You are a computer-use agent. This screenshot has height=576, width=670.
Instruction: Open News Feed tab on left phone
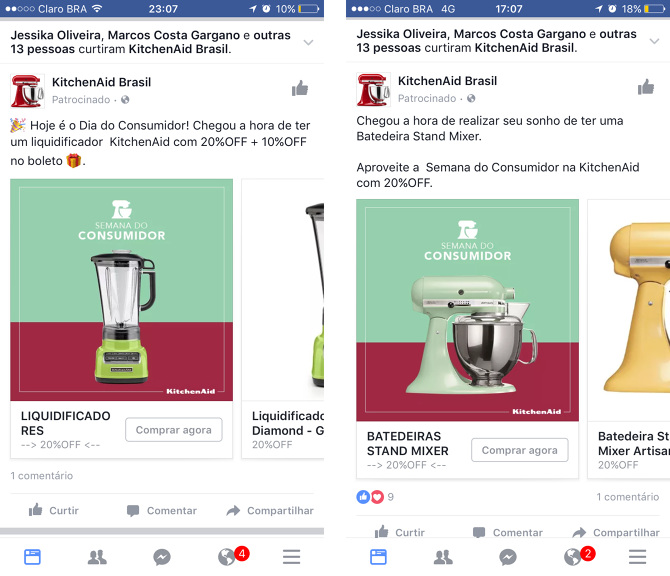(32, 557)
